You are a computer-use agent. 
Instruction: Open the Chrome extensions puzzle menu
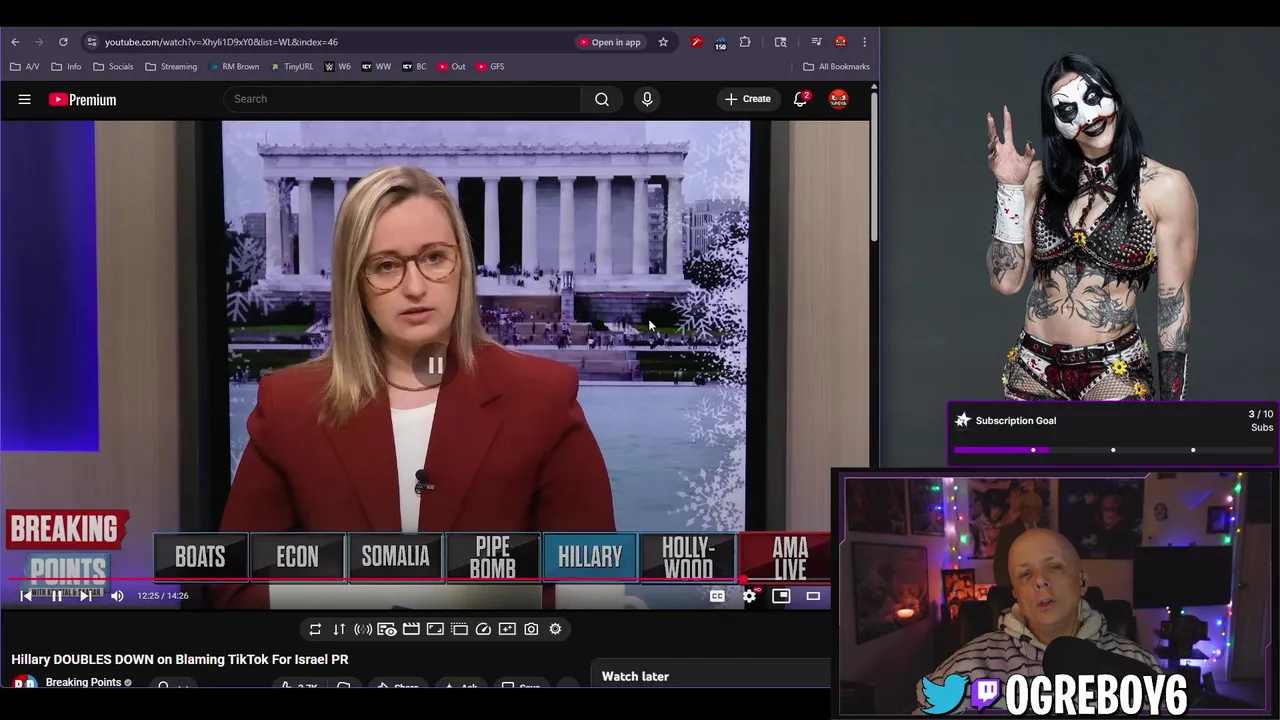pos(745,42)
